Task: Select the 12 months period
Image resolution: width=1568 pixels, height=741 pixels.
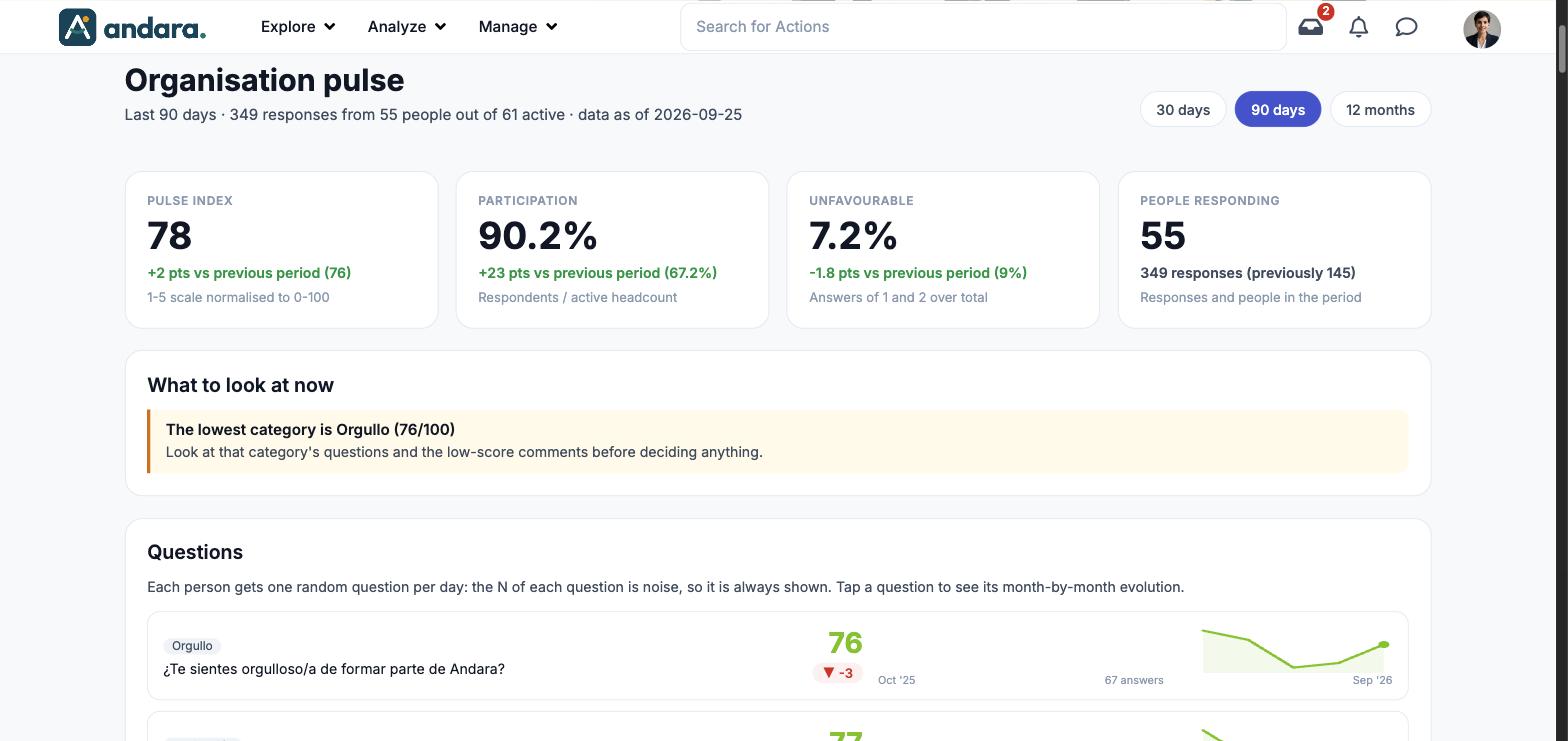Action: [1380, 109]
